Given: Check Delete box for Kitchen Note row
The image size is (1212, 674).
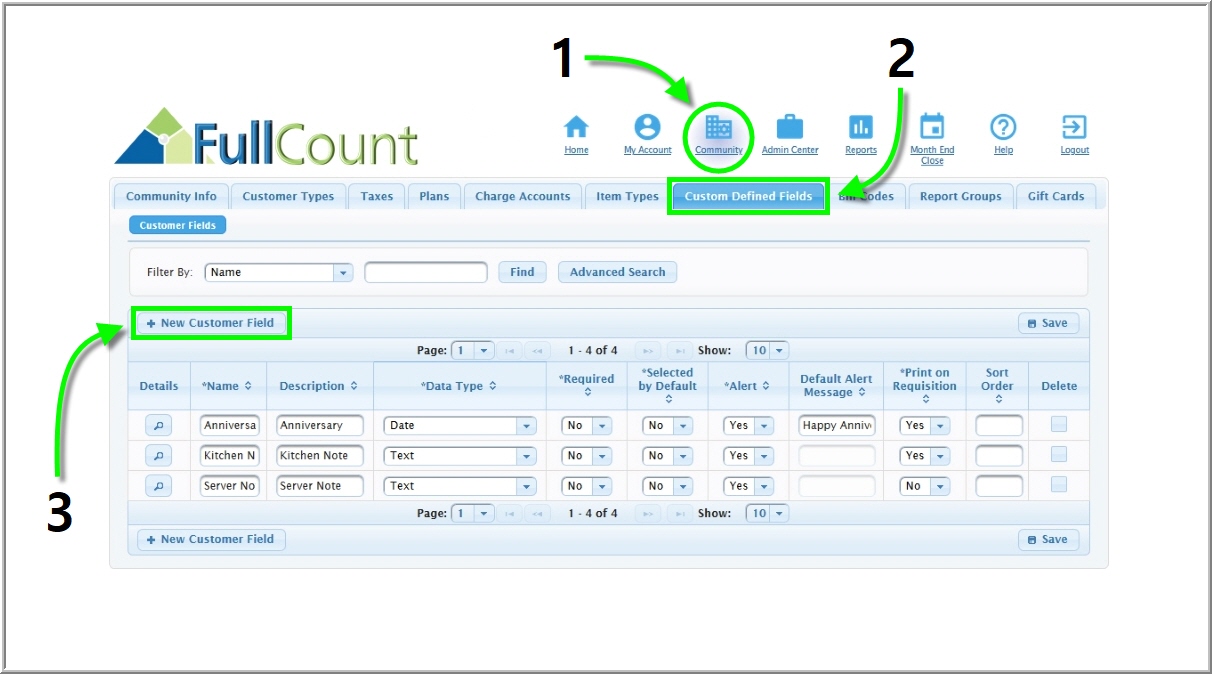Looking at the screenshot, I should pyautogui.click(x=1058, y=455).
